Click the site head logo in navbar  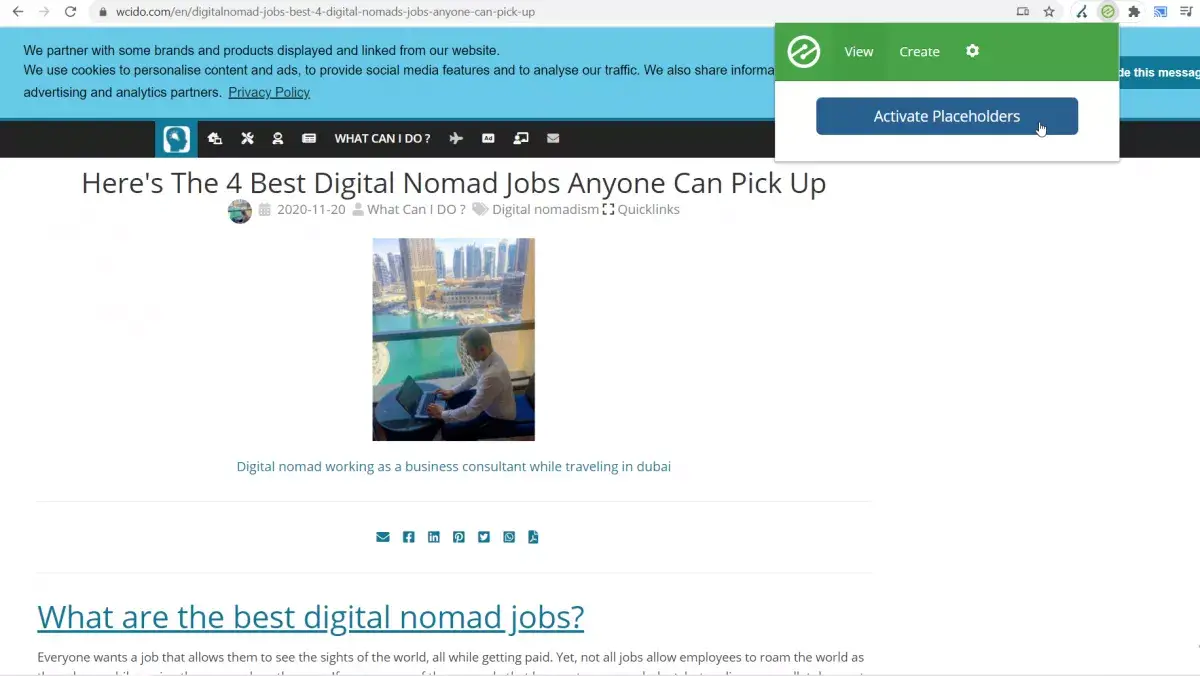point(176,139)
